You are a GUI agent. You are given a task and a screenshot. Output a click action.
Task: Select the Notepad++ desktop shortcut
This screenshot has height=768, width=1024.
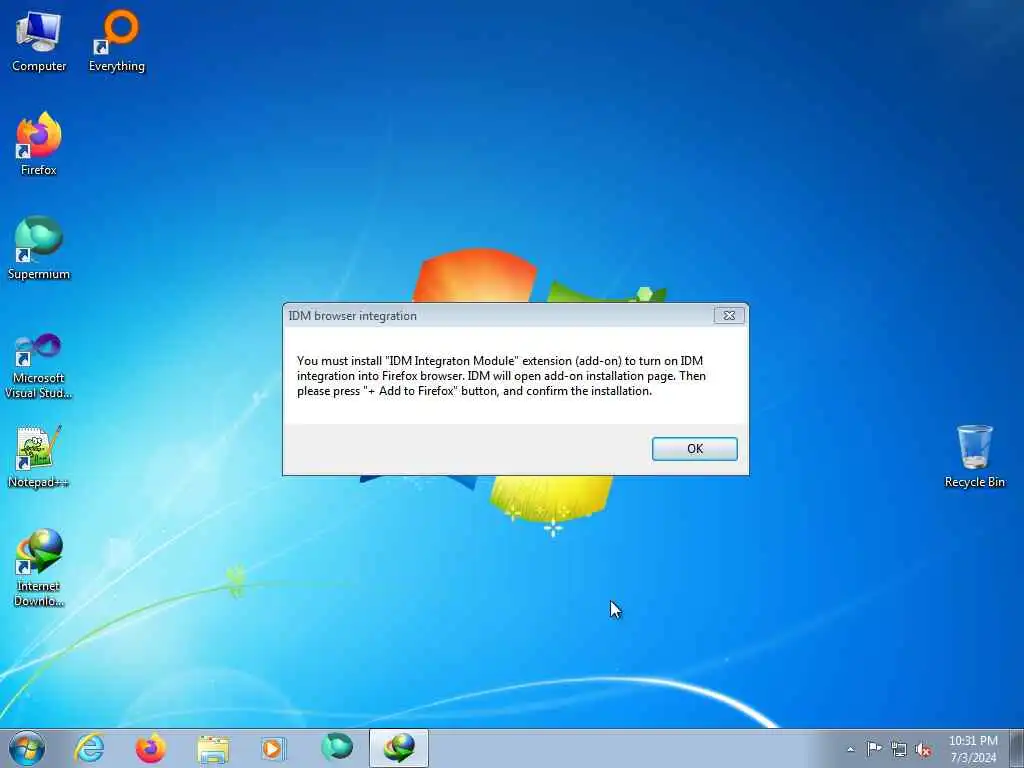[39, 456]
